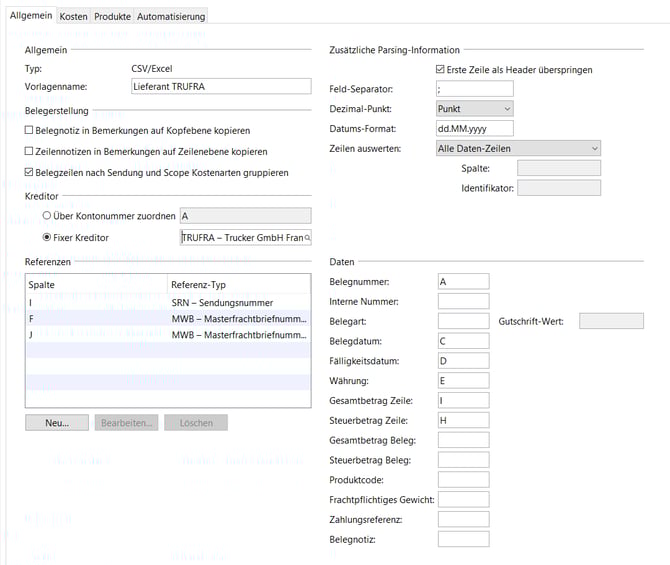This screenshot has height=565, width=670.
Task: Switch to the Kosten tab
Action: click(73, 17)
